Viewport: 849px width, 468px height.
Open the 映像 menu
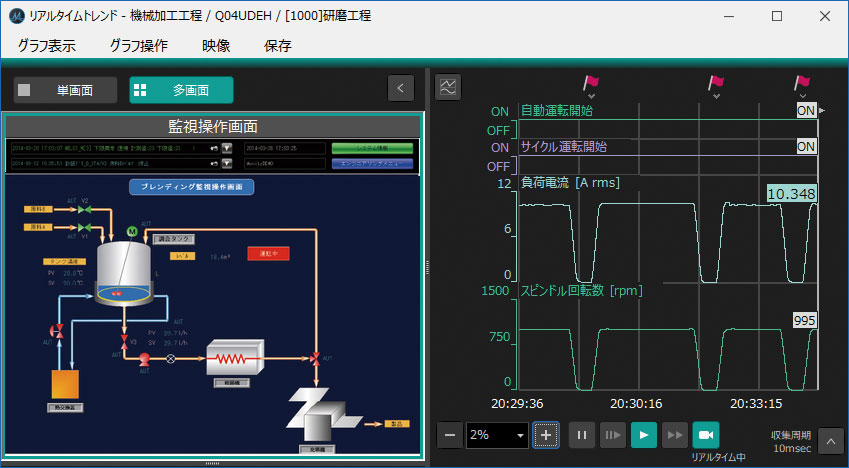[x=216, y=45]
